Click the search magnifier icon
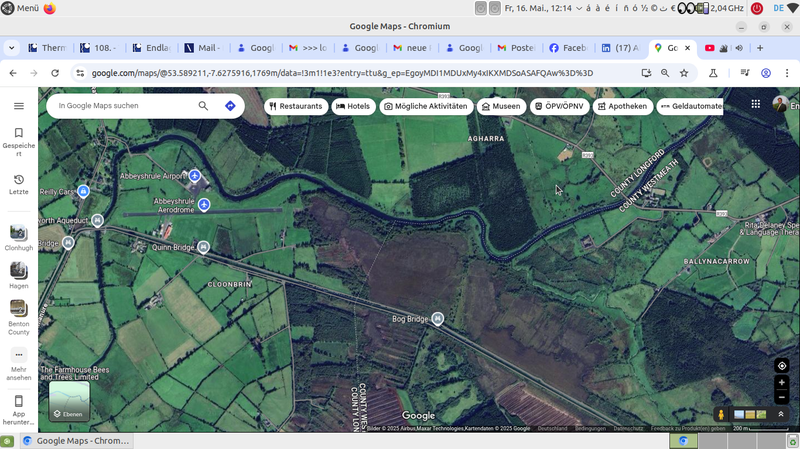 204,106
